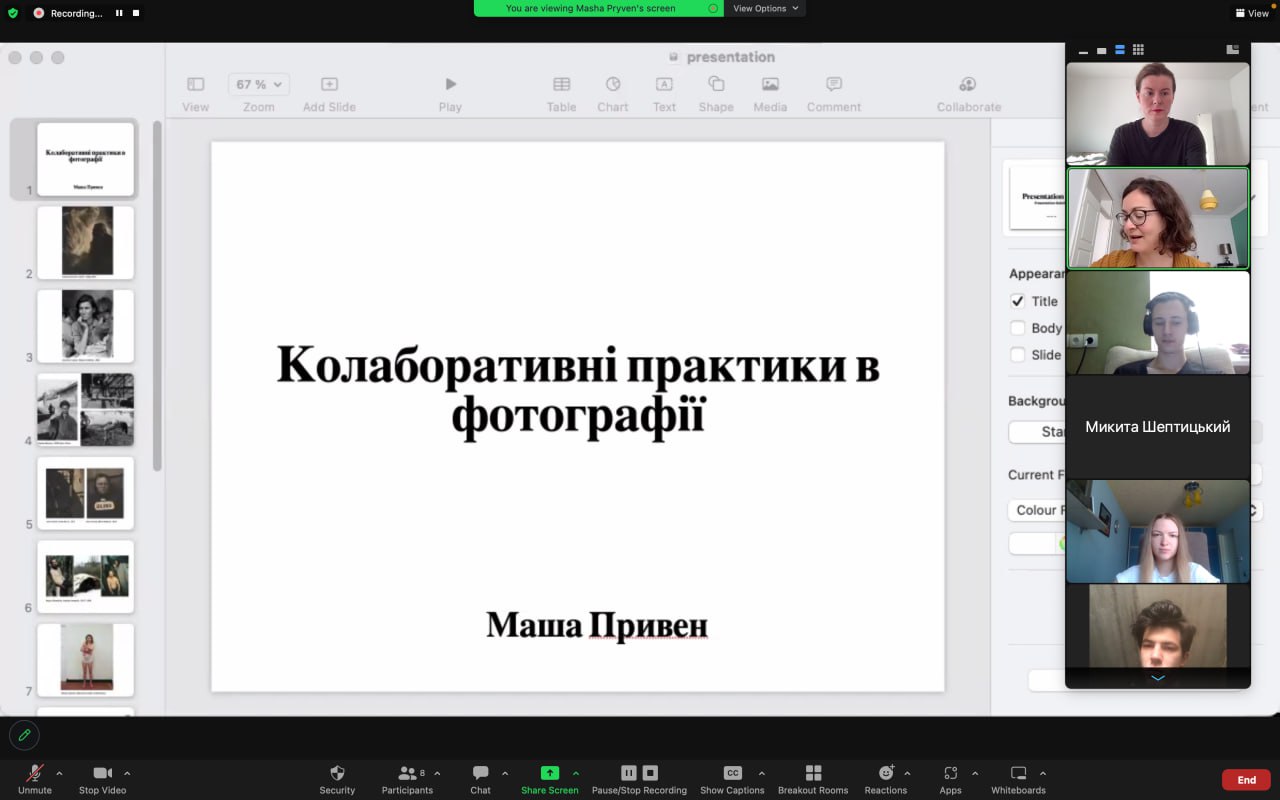Image resolution: width=1280 pixels, height=800 pixels.
Task: Open Whiteboards
Action: point(1018,773)
